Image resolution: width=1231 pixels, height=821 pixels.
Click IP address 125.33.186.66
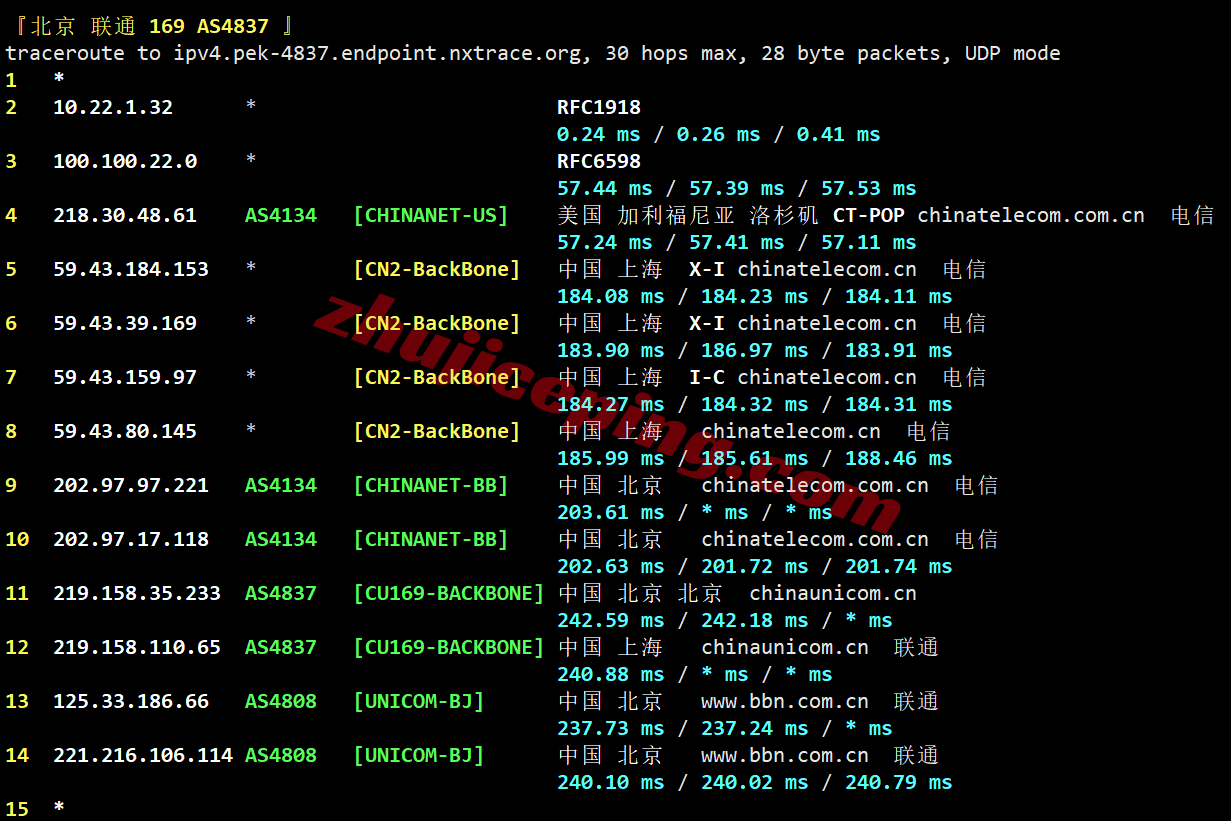pyautogui.click(x=131, y=701)
